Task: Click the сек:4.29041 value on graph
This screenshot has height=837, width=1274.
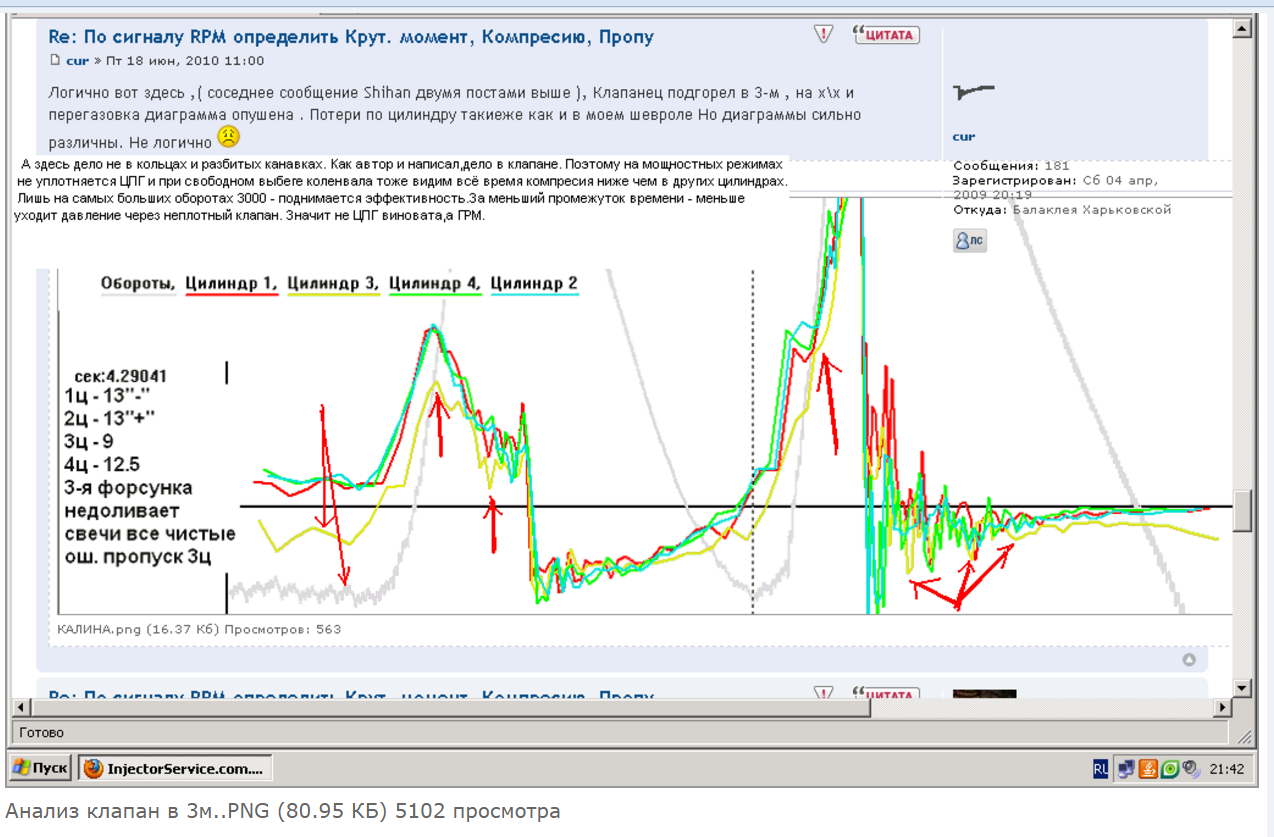Action: (121, 377)
